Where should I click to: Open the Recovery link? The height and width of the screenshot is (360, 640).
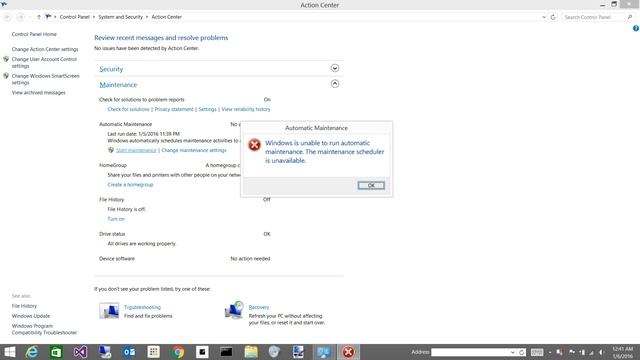click(259, 307)
